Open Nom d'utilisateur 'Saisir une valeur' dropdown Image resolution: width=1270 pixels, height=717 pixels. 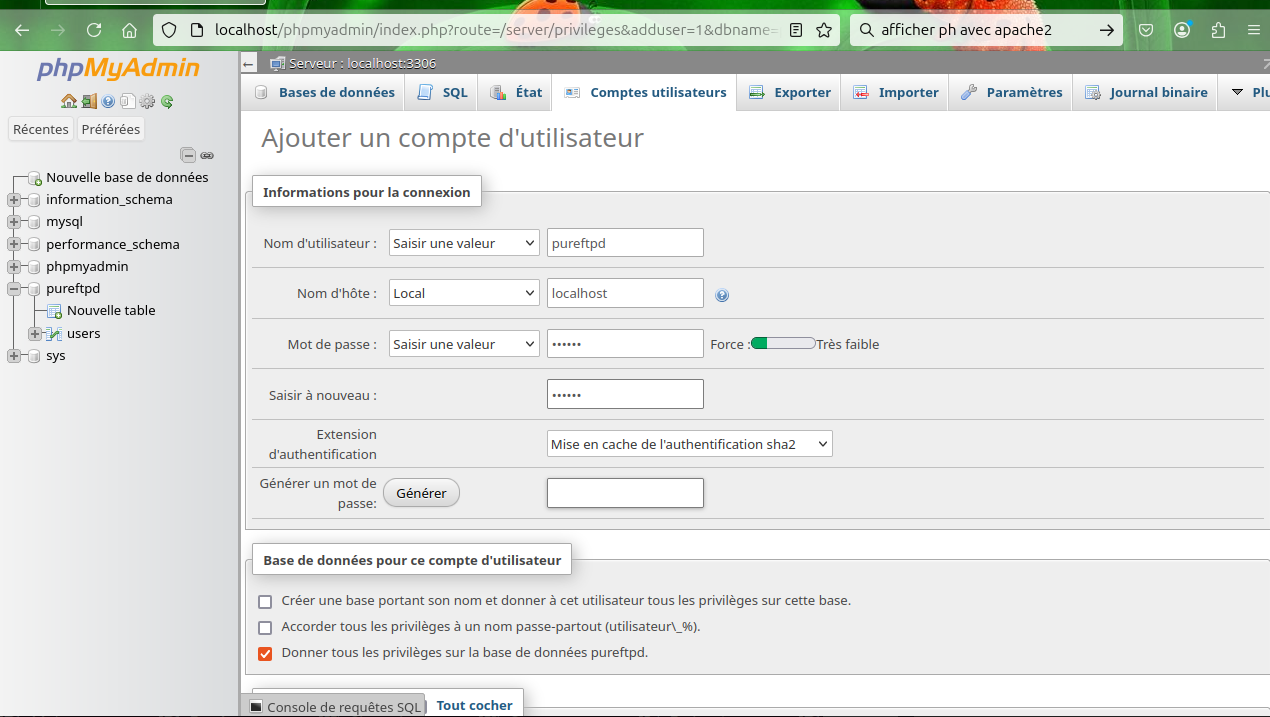coord(464,243)
